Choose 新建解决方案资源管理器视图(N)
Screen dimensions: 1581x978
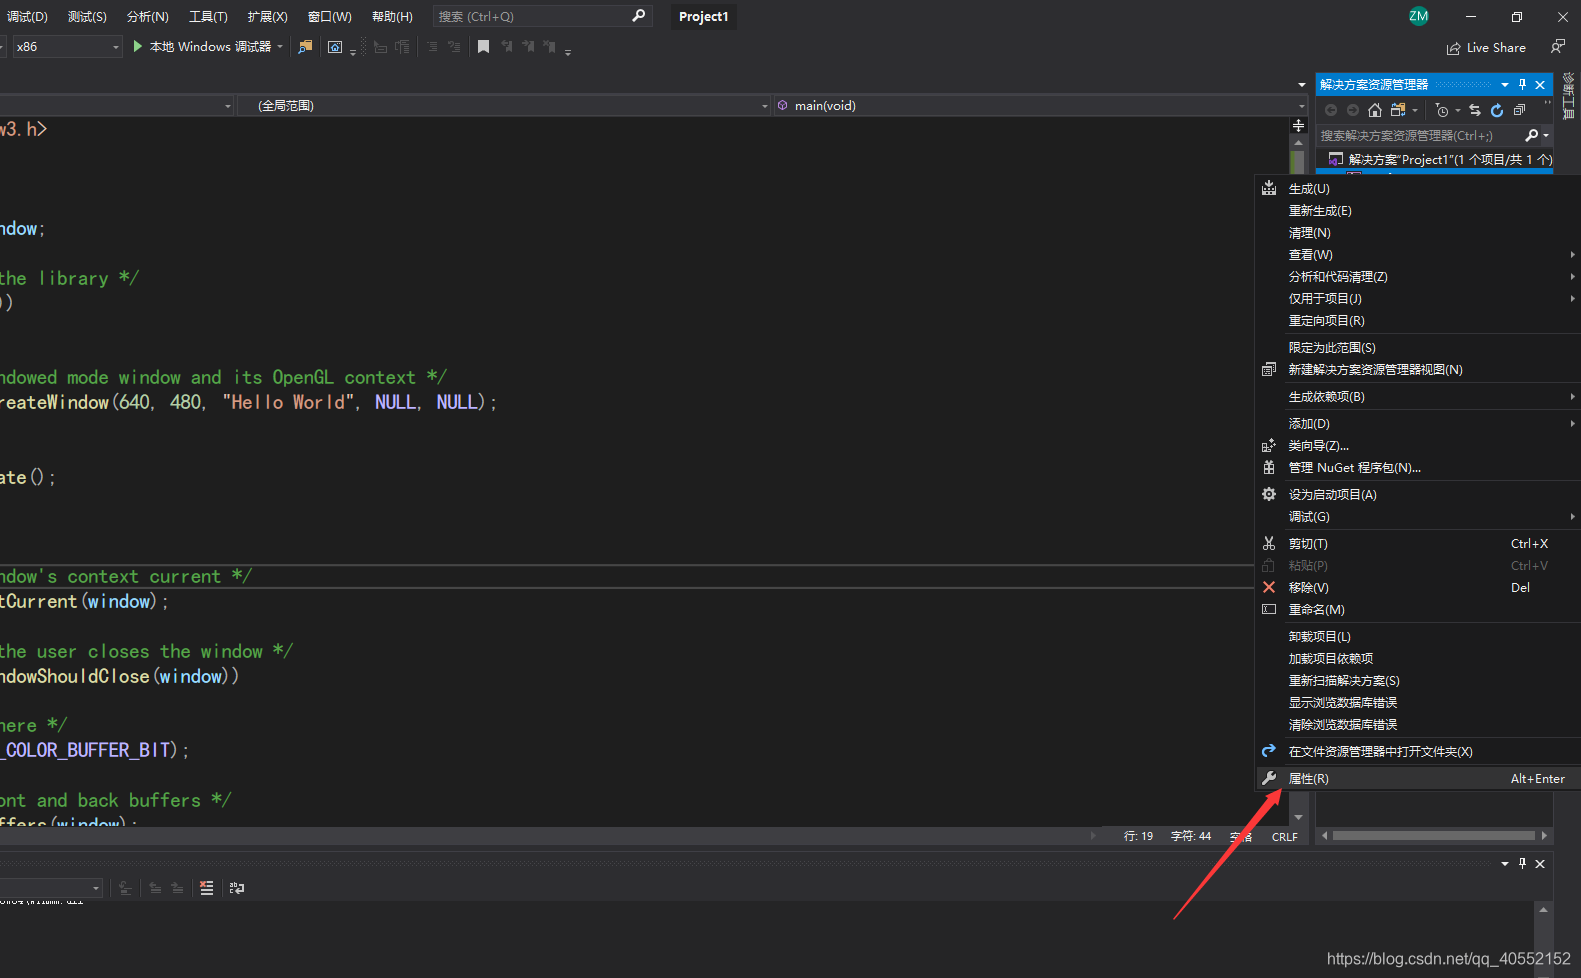click(1417, 370)
